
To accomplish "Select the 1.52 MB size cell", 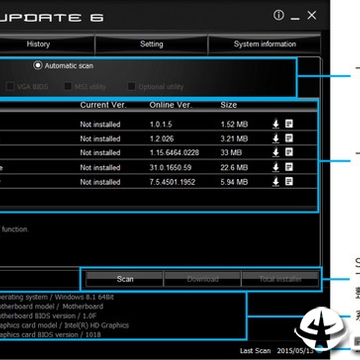I will click(234, 124).
